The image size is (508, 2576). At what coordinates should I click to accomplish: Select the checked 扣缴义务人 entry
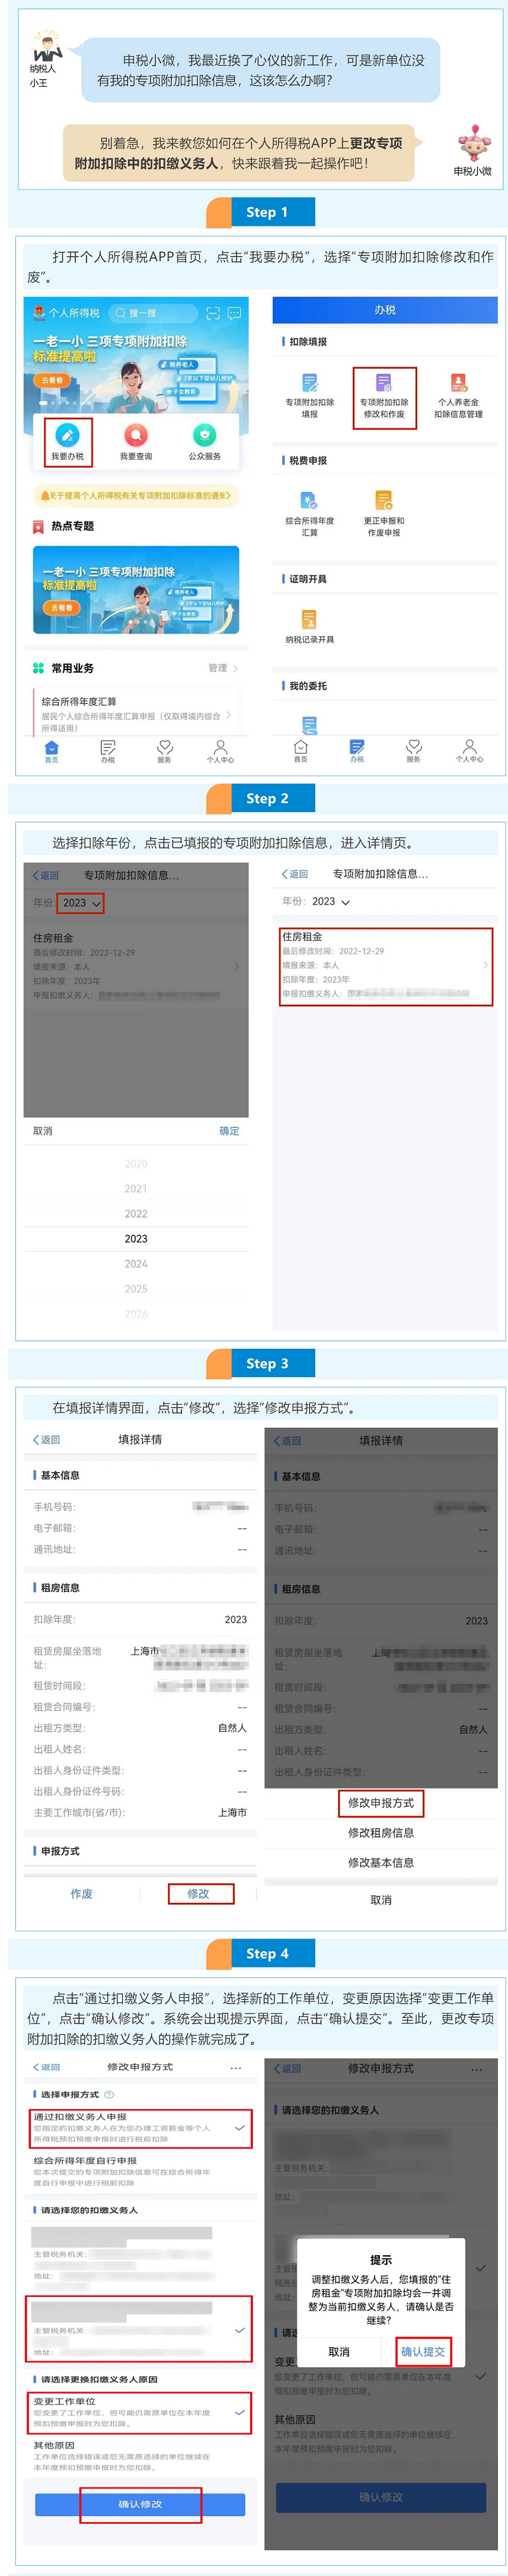(139, 2329)
